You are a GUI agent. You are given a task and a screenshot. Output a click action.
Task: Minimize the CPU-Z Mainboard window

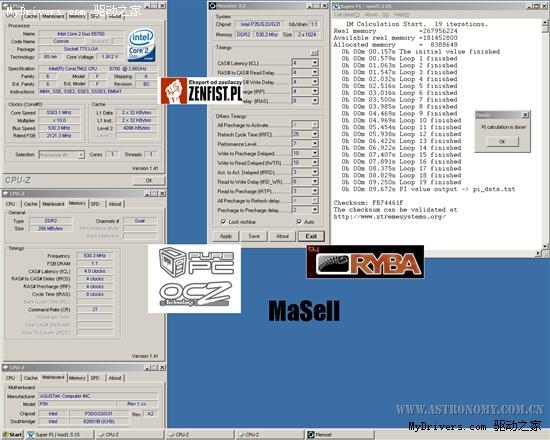(x=147, y=367)
